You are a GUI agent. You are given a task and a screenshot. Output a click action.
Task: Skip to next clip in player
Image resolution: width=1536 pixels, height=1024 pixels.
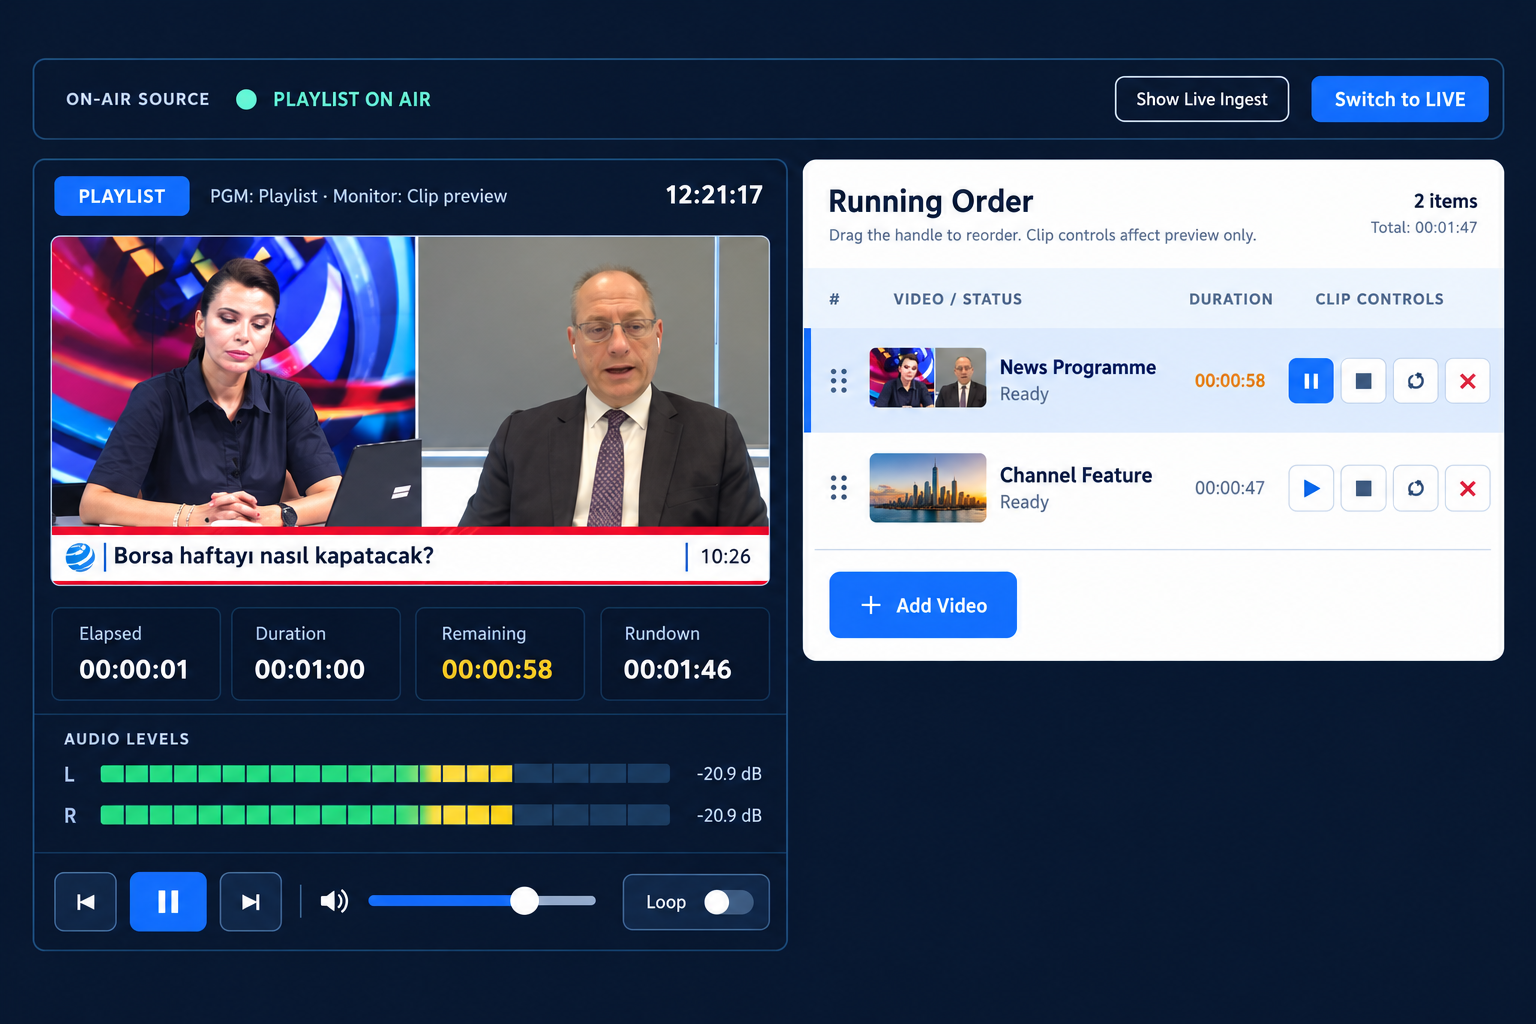(x=250, y=902)
